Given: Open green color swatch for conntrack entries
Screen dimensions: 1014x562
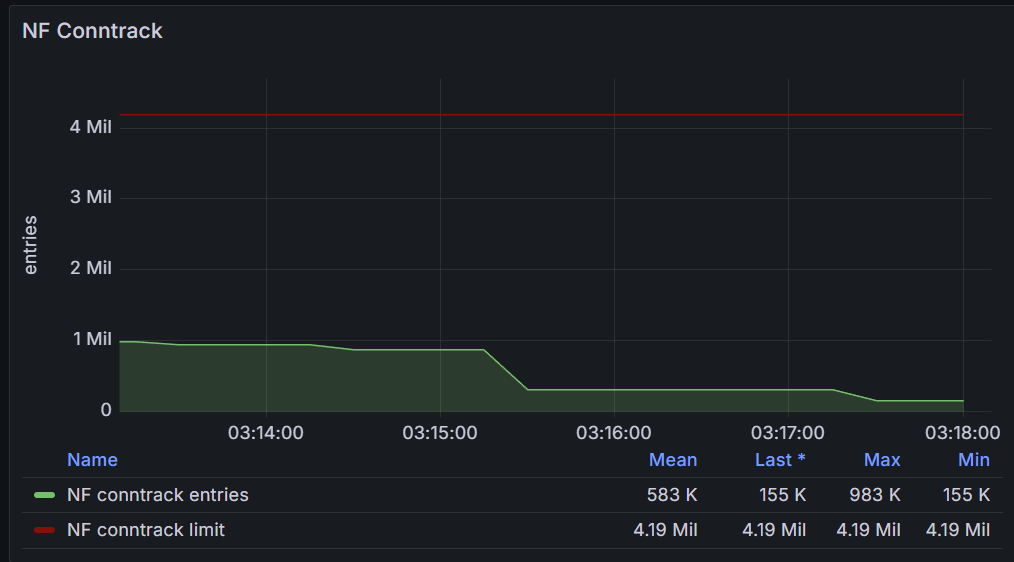Looking at the screenshot, I should pos(44,495).
